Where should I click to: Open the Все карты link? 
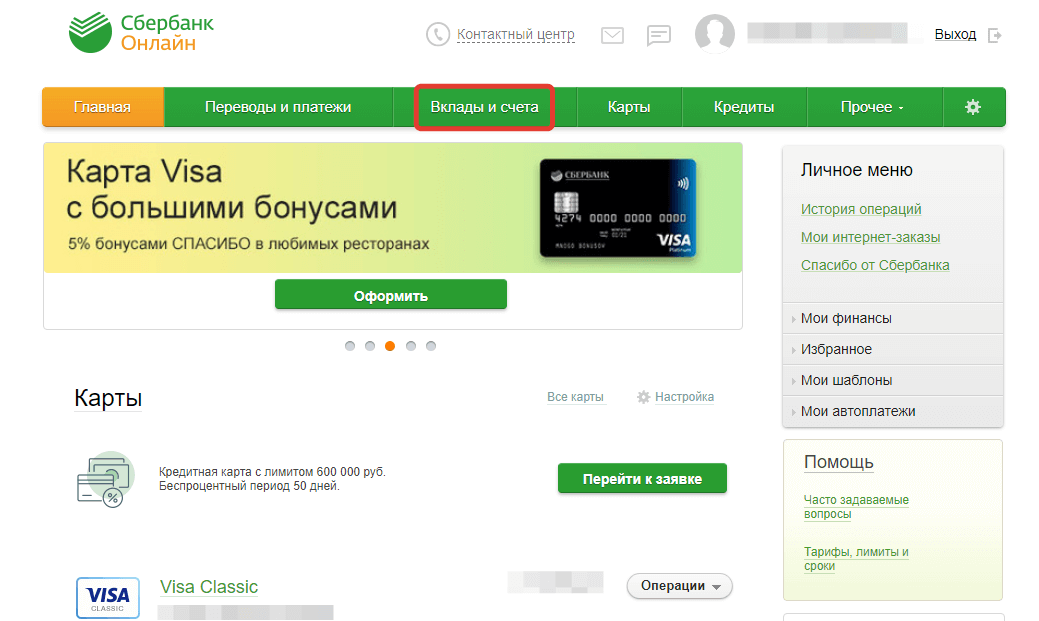point(575,397)
